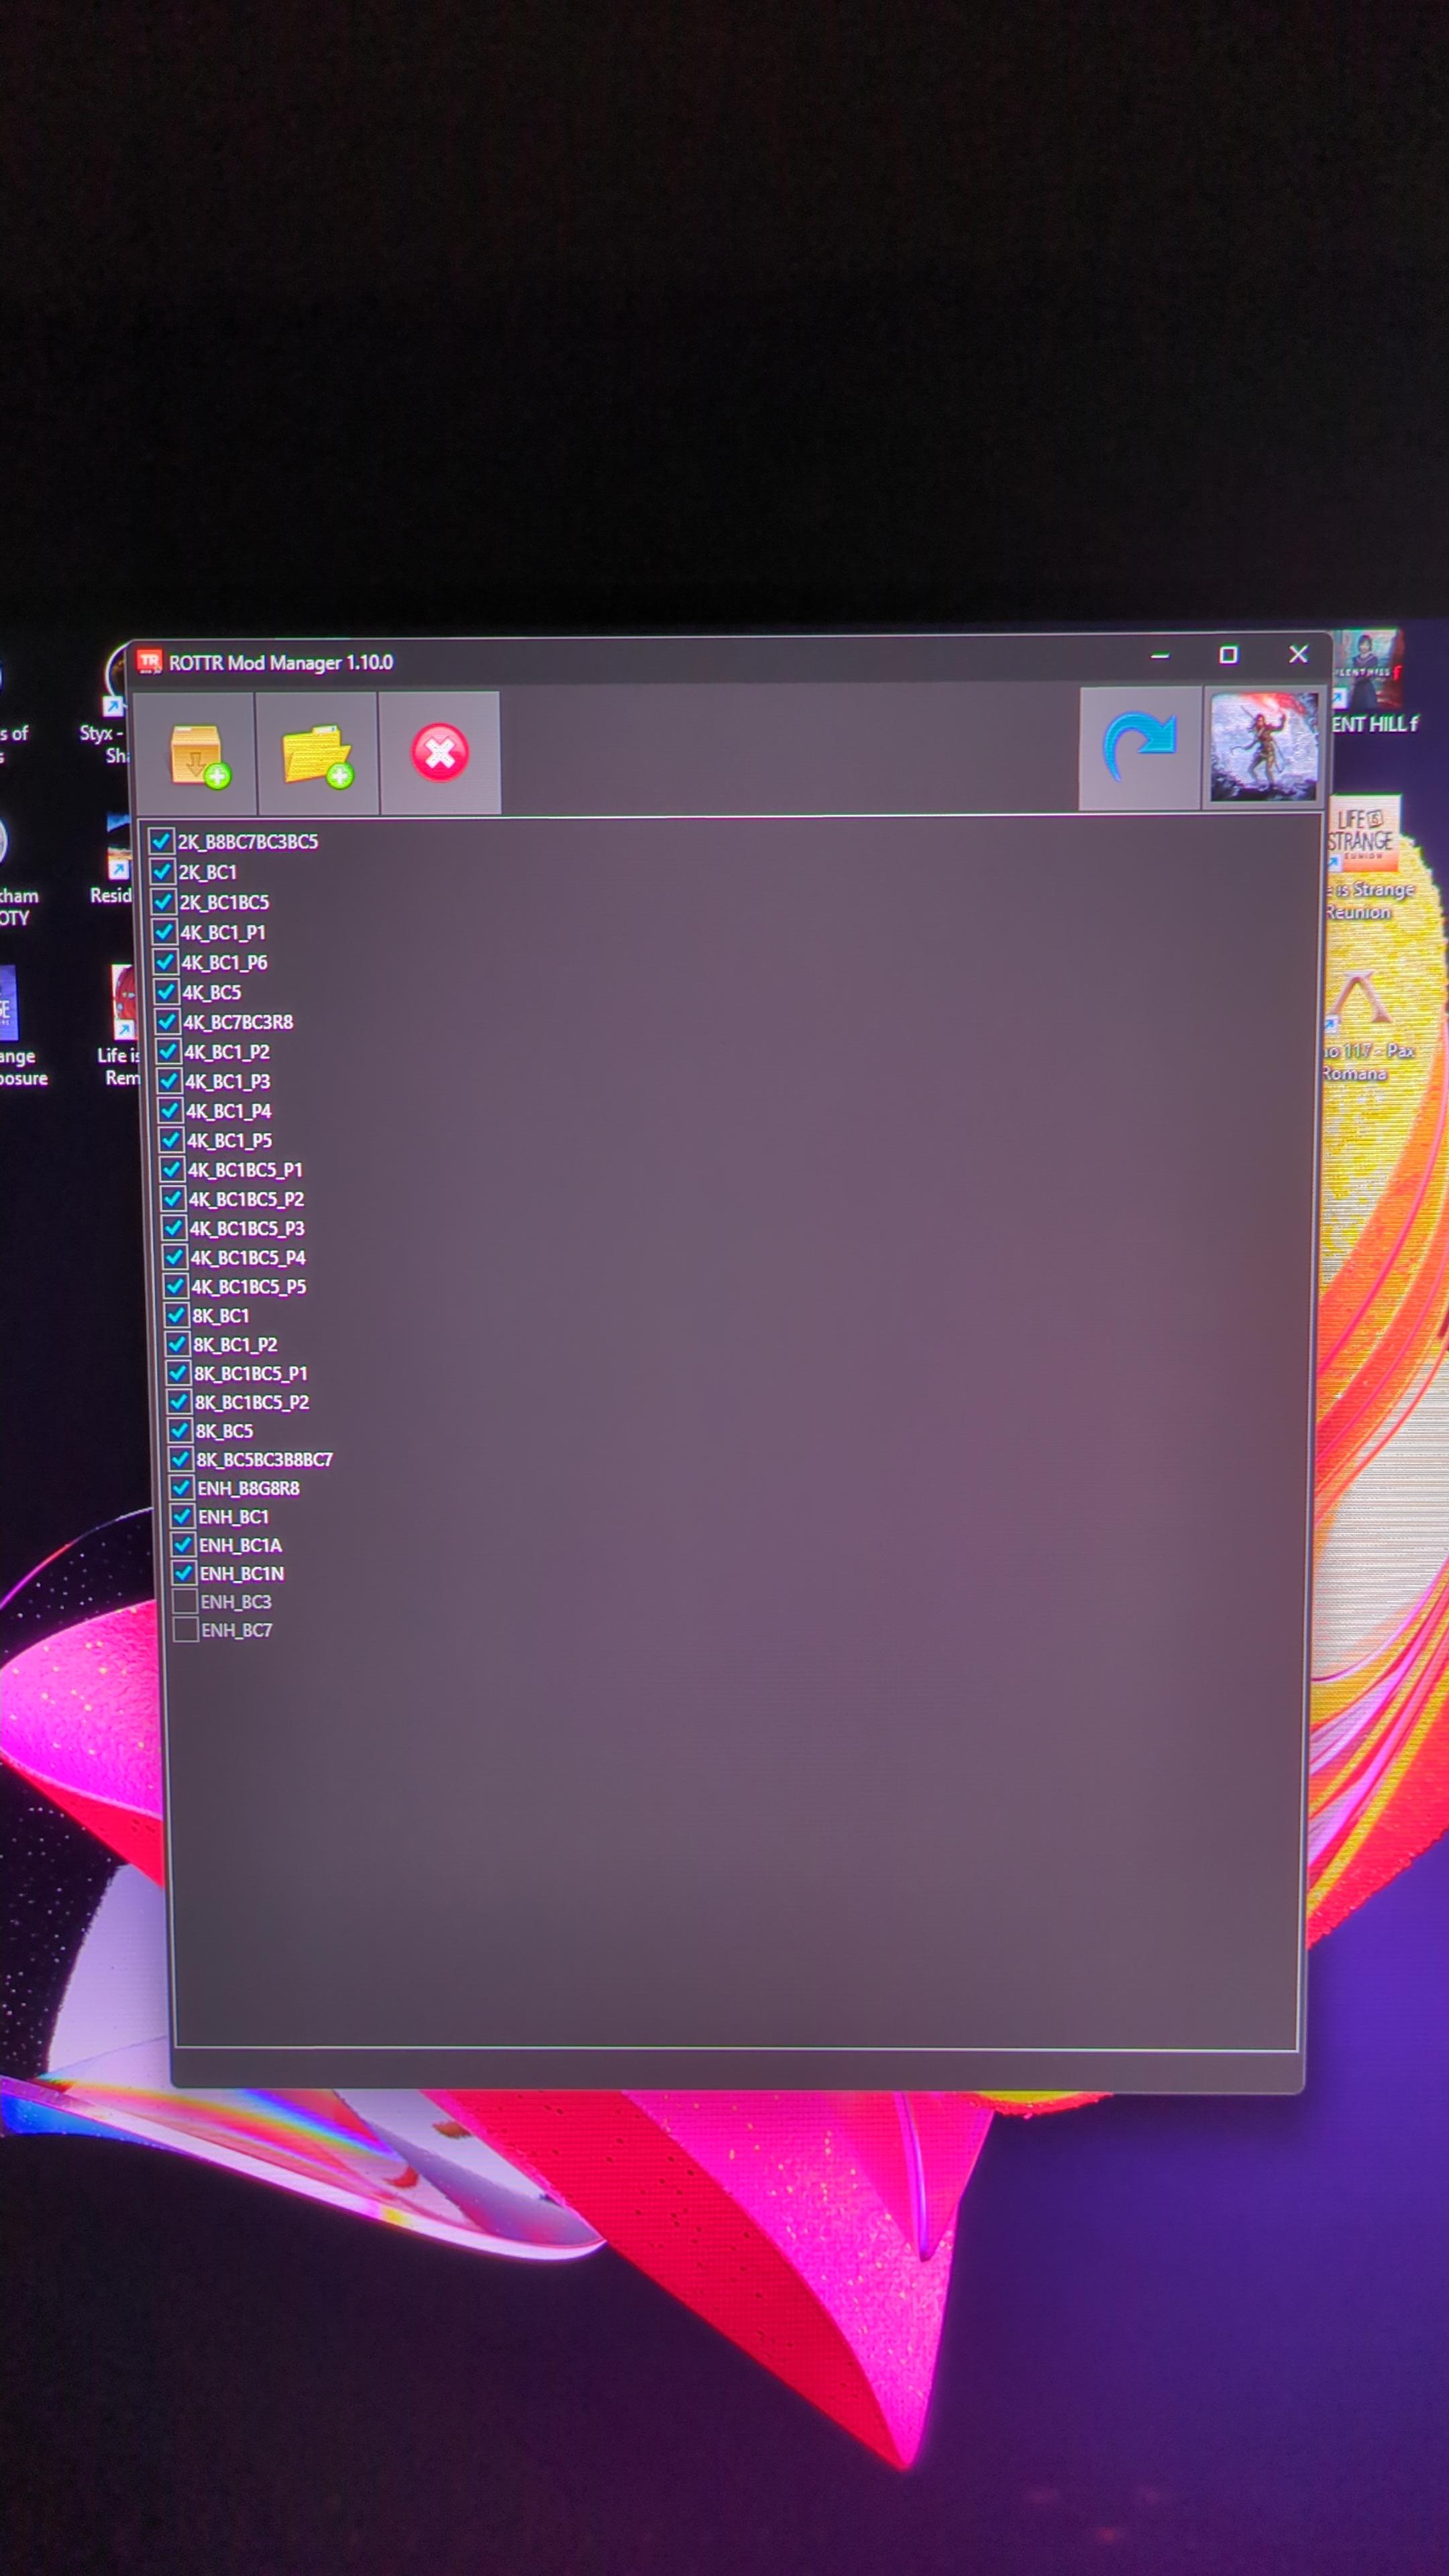Disable the 4K_BC5 mod checkbox
Viewport: 1449px width, 2576px height.
(167, 992)
